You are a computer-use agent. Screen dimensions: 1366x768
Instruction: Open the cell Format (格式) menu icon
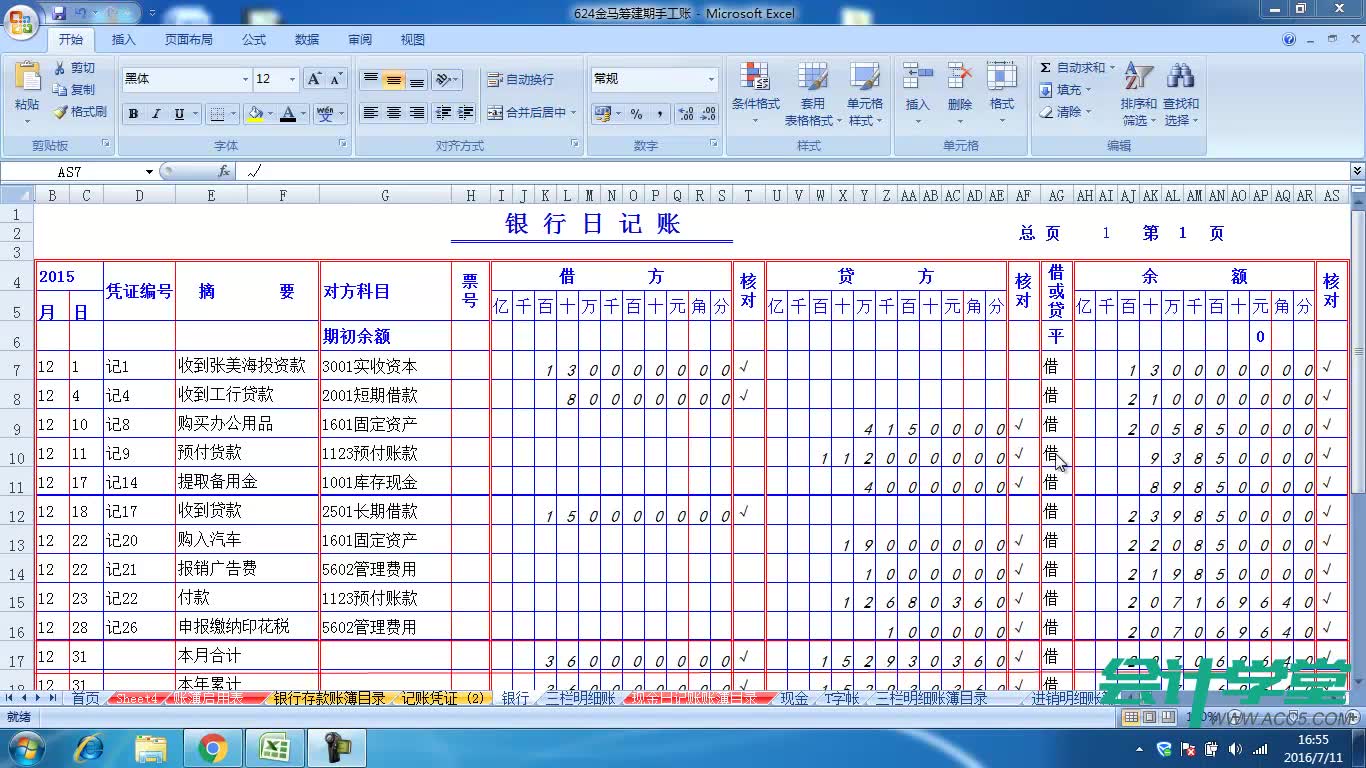pos(1002,77)
